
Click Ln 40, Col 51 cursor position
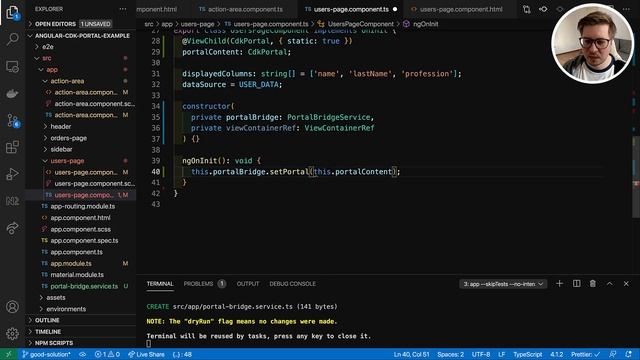pos(411,354)
